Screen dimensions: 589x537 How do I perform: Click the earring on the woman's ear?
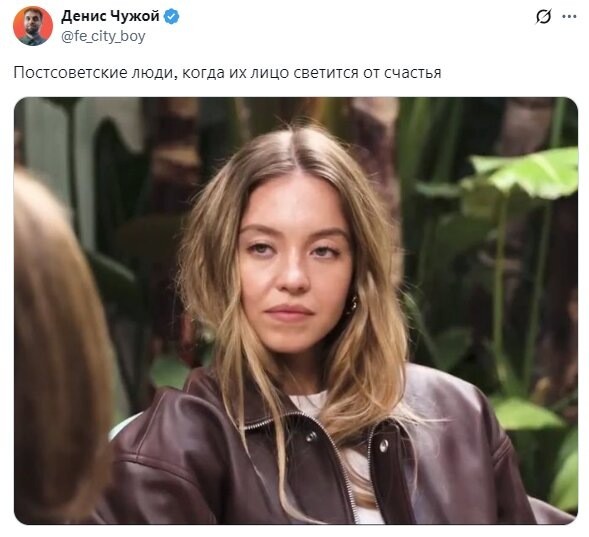click(x=353, y=303)
